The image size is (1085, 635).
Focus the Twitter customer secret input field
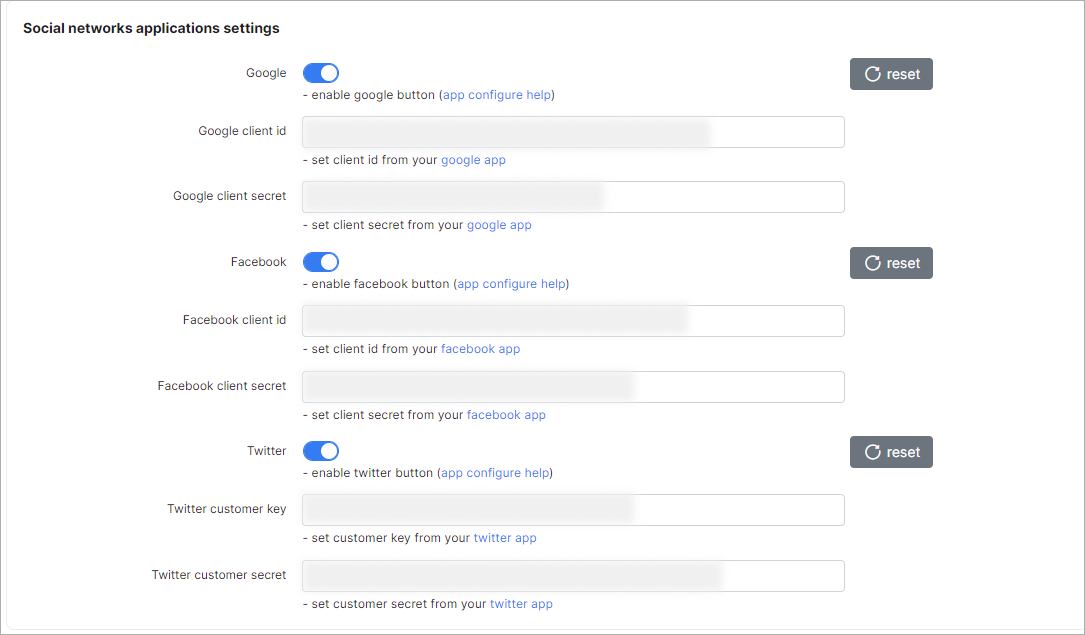[572, 575]
